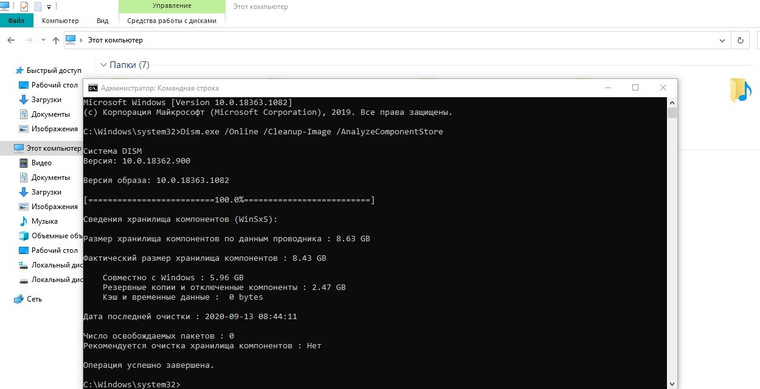Open Объемные объекты folder in sidebar
This screenshot has height=389, width=760.
[50, 236]
